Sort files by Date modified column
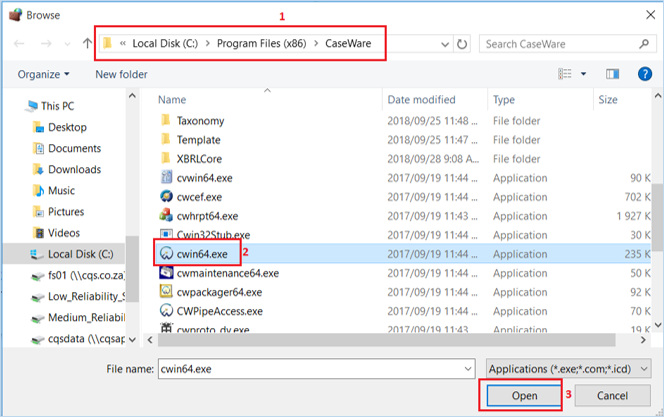The height and width of the screenshot is (417, 664). pyautogui.click(x=422, y=100)
